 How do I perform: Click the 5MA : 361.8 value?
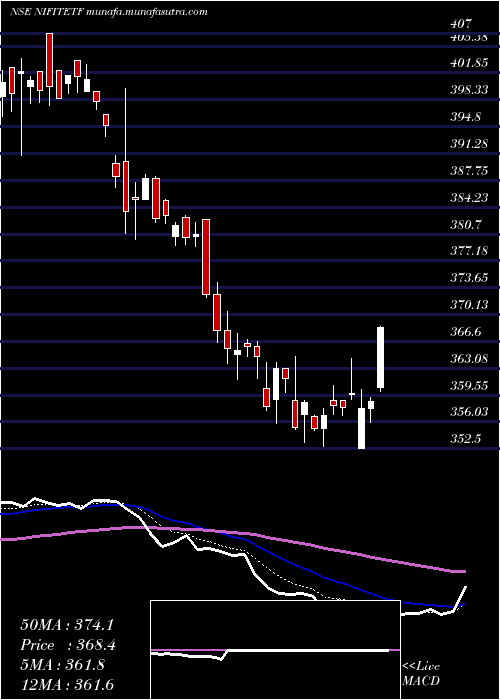(x=62, y=664)
